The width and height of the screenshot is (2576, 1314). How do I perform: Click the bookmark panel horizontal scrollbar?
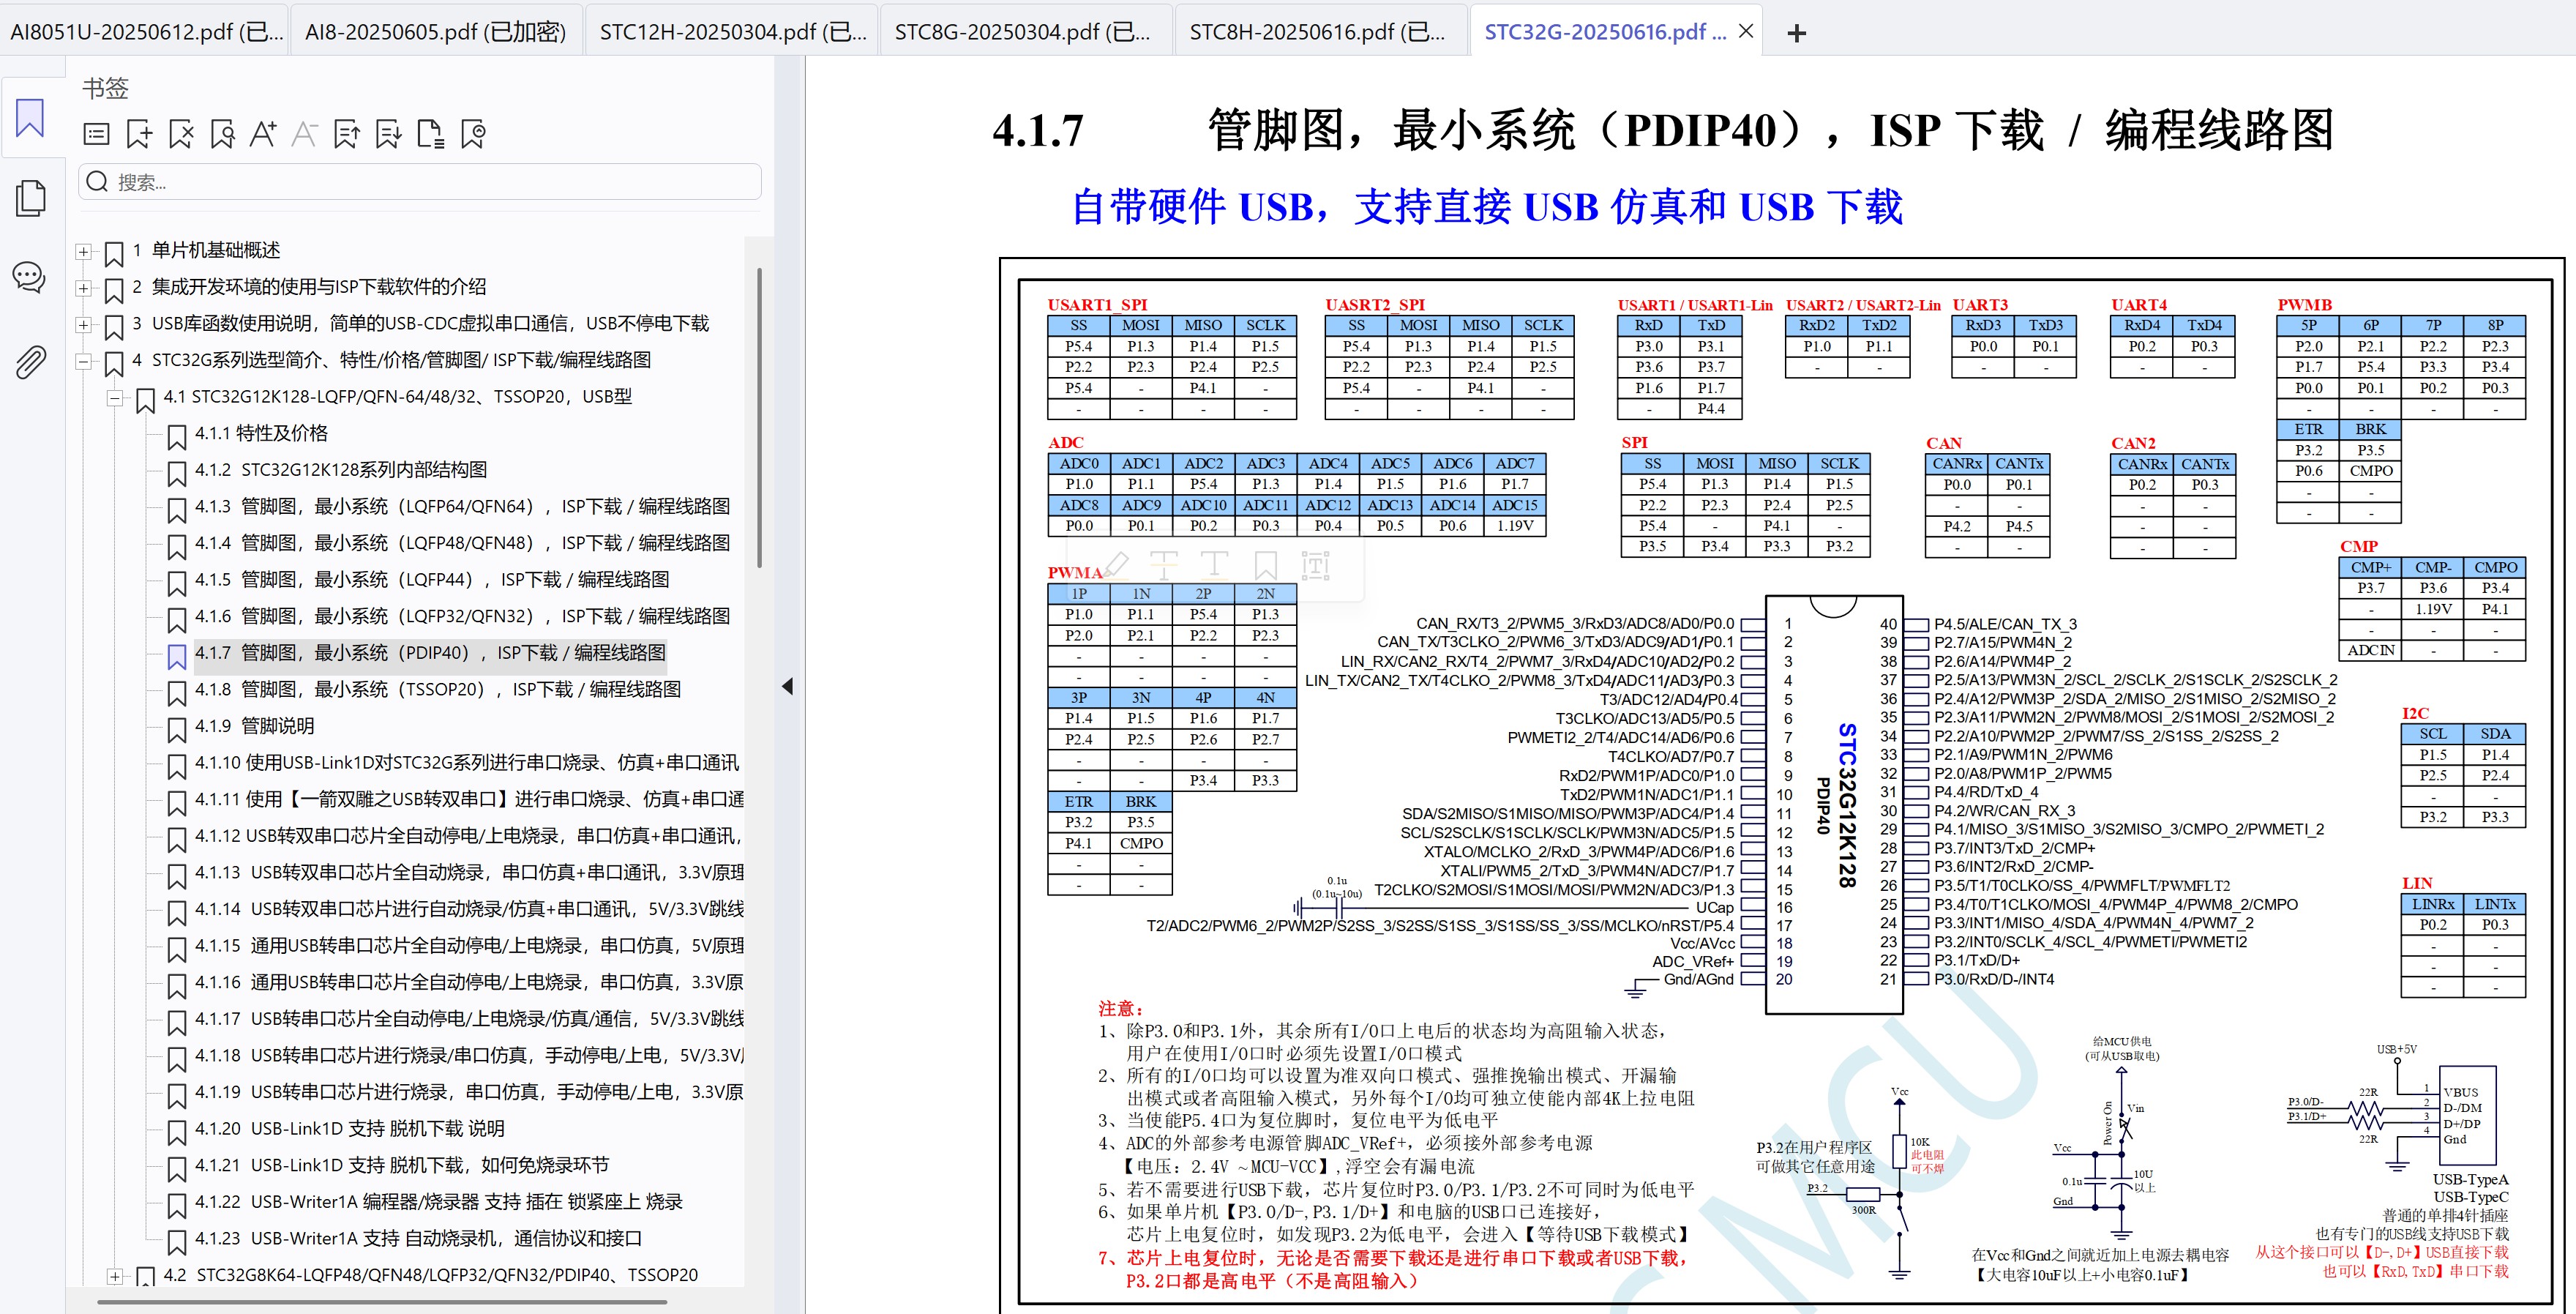click(382, 1302)
